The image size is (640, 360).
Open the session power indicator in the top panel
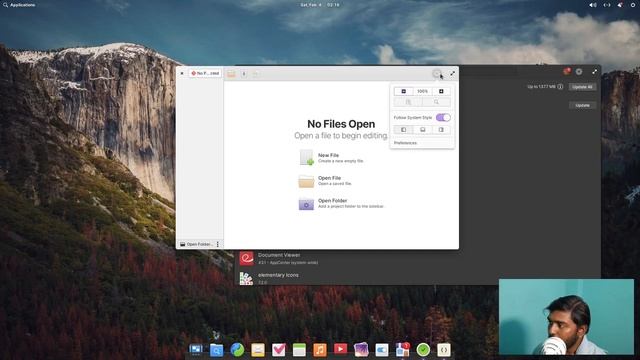[633, 5]
